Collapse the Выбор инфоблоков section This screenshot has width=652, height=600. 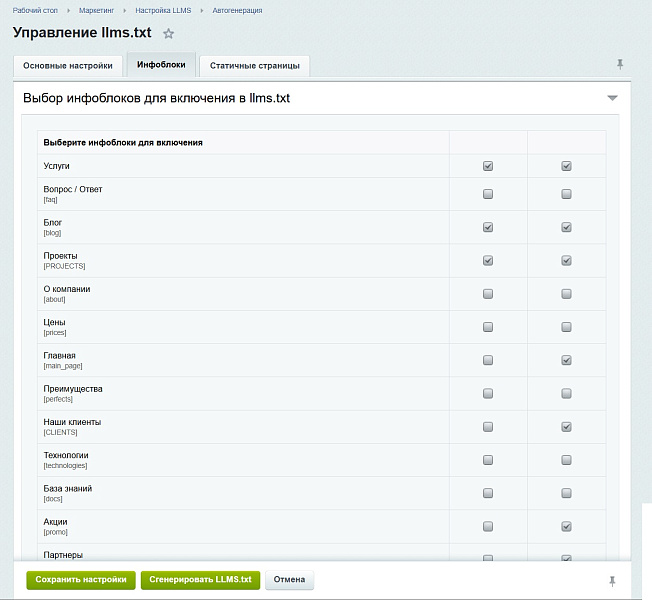(x=612, y=98)
